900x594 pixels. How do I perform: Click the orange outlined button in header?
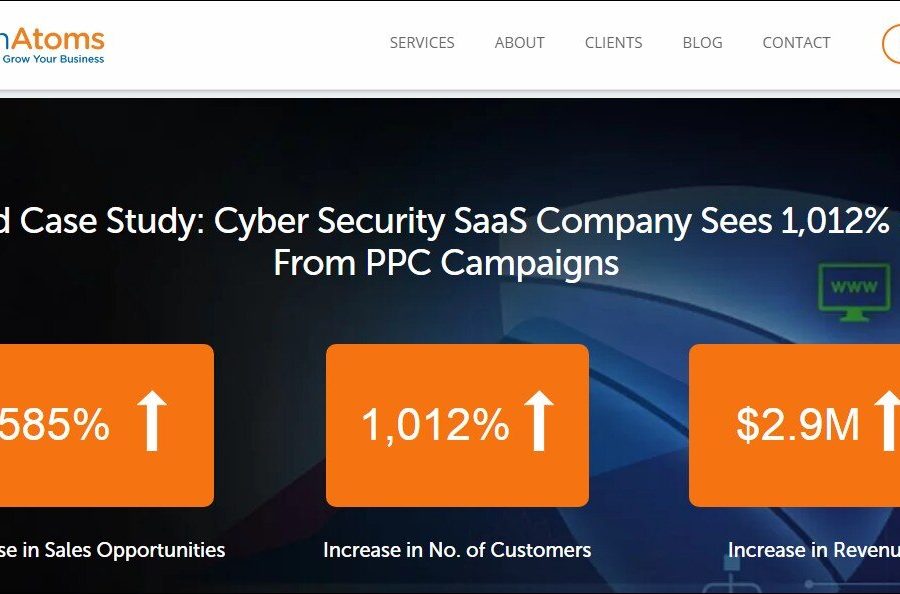coord(891,44)
